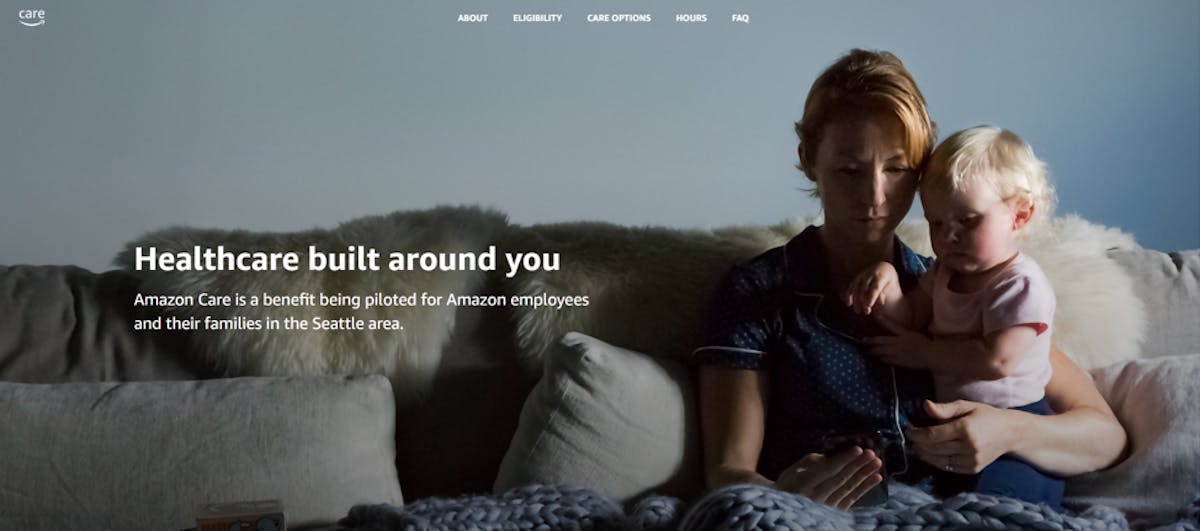Click the smartphone held by the woman
1200x531 pixels.
coord(860,465)
